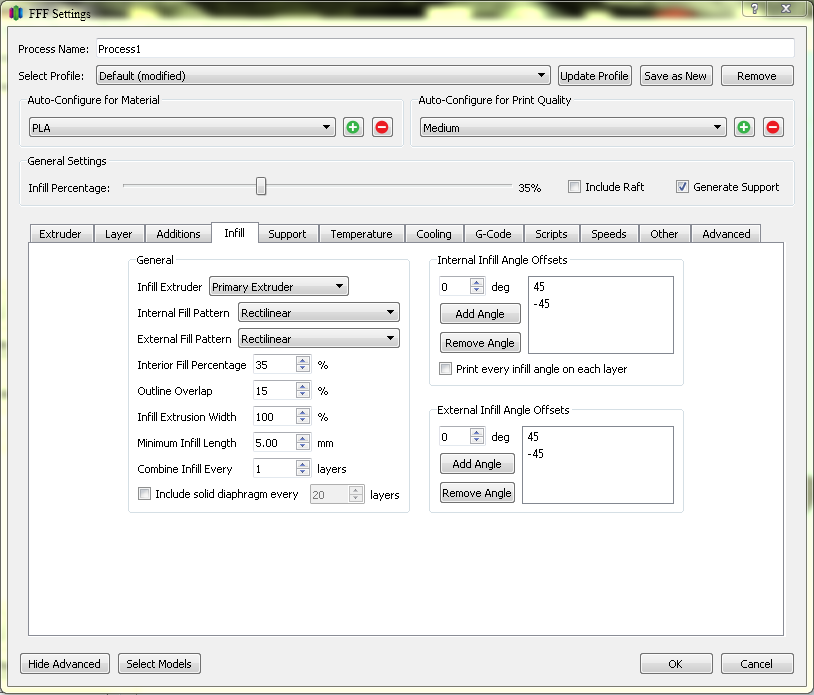Click Remove Angle under Internal Infill Angle Offsets

click(x=479, y=343)
